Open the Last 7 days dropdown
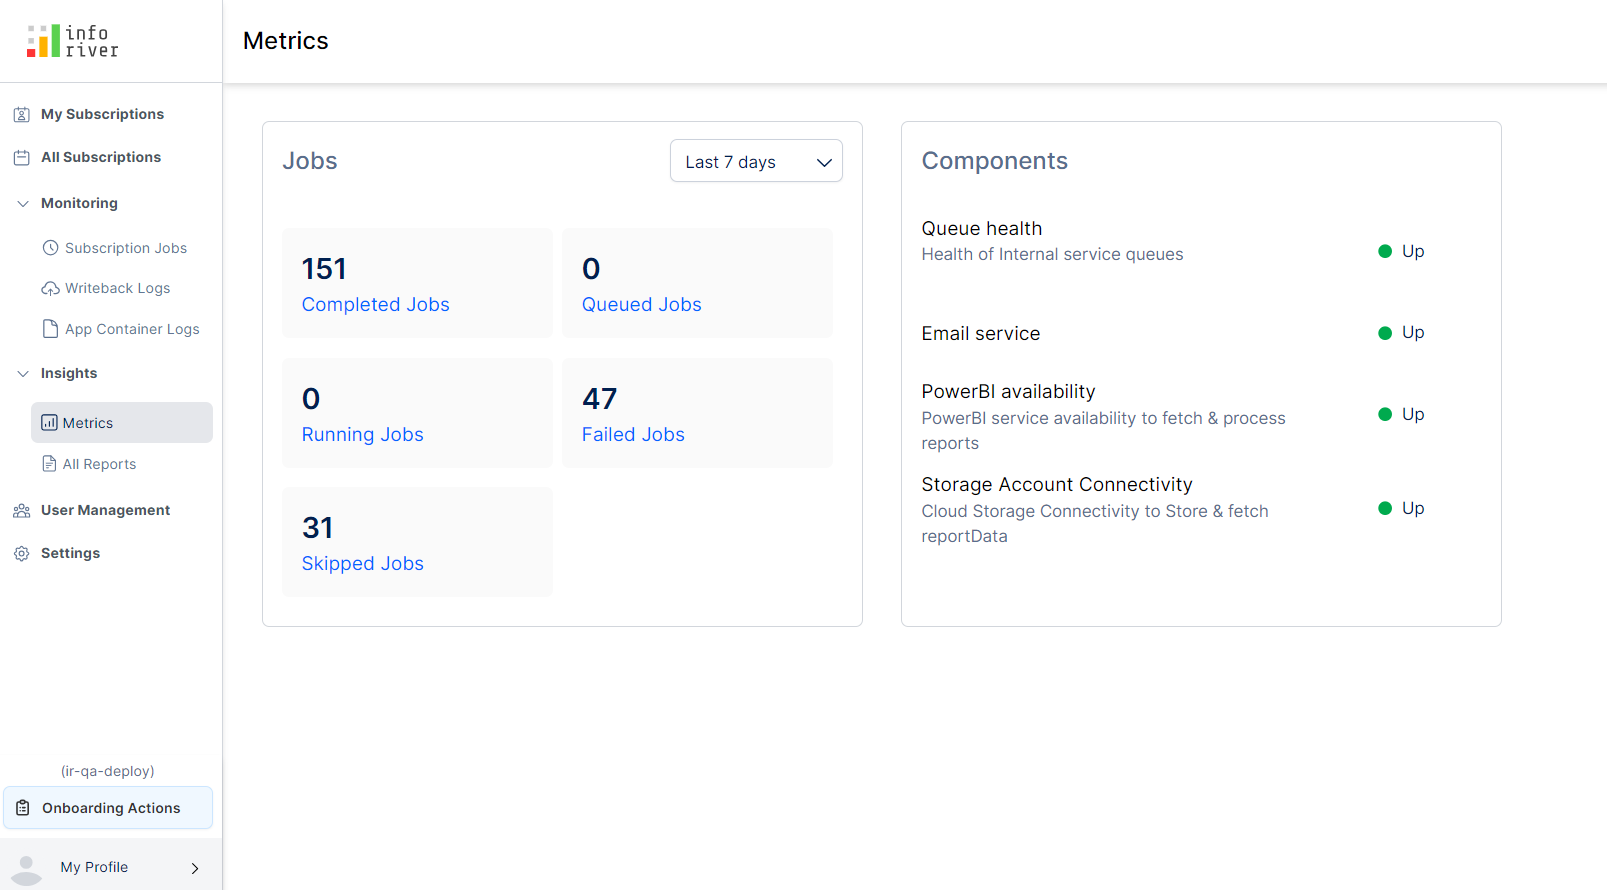Image resolution: width=1607 pixels, height=890 pixels. (x=756, y=162)
